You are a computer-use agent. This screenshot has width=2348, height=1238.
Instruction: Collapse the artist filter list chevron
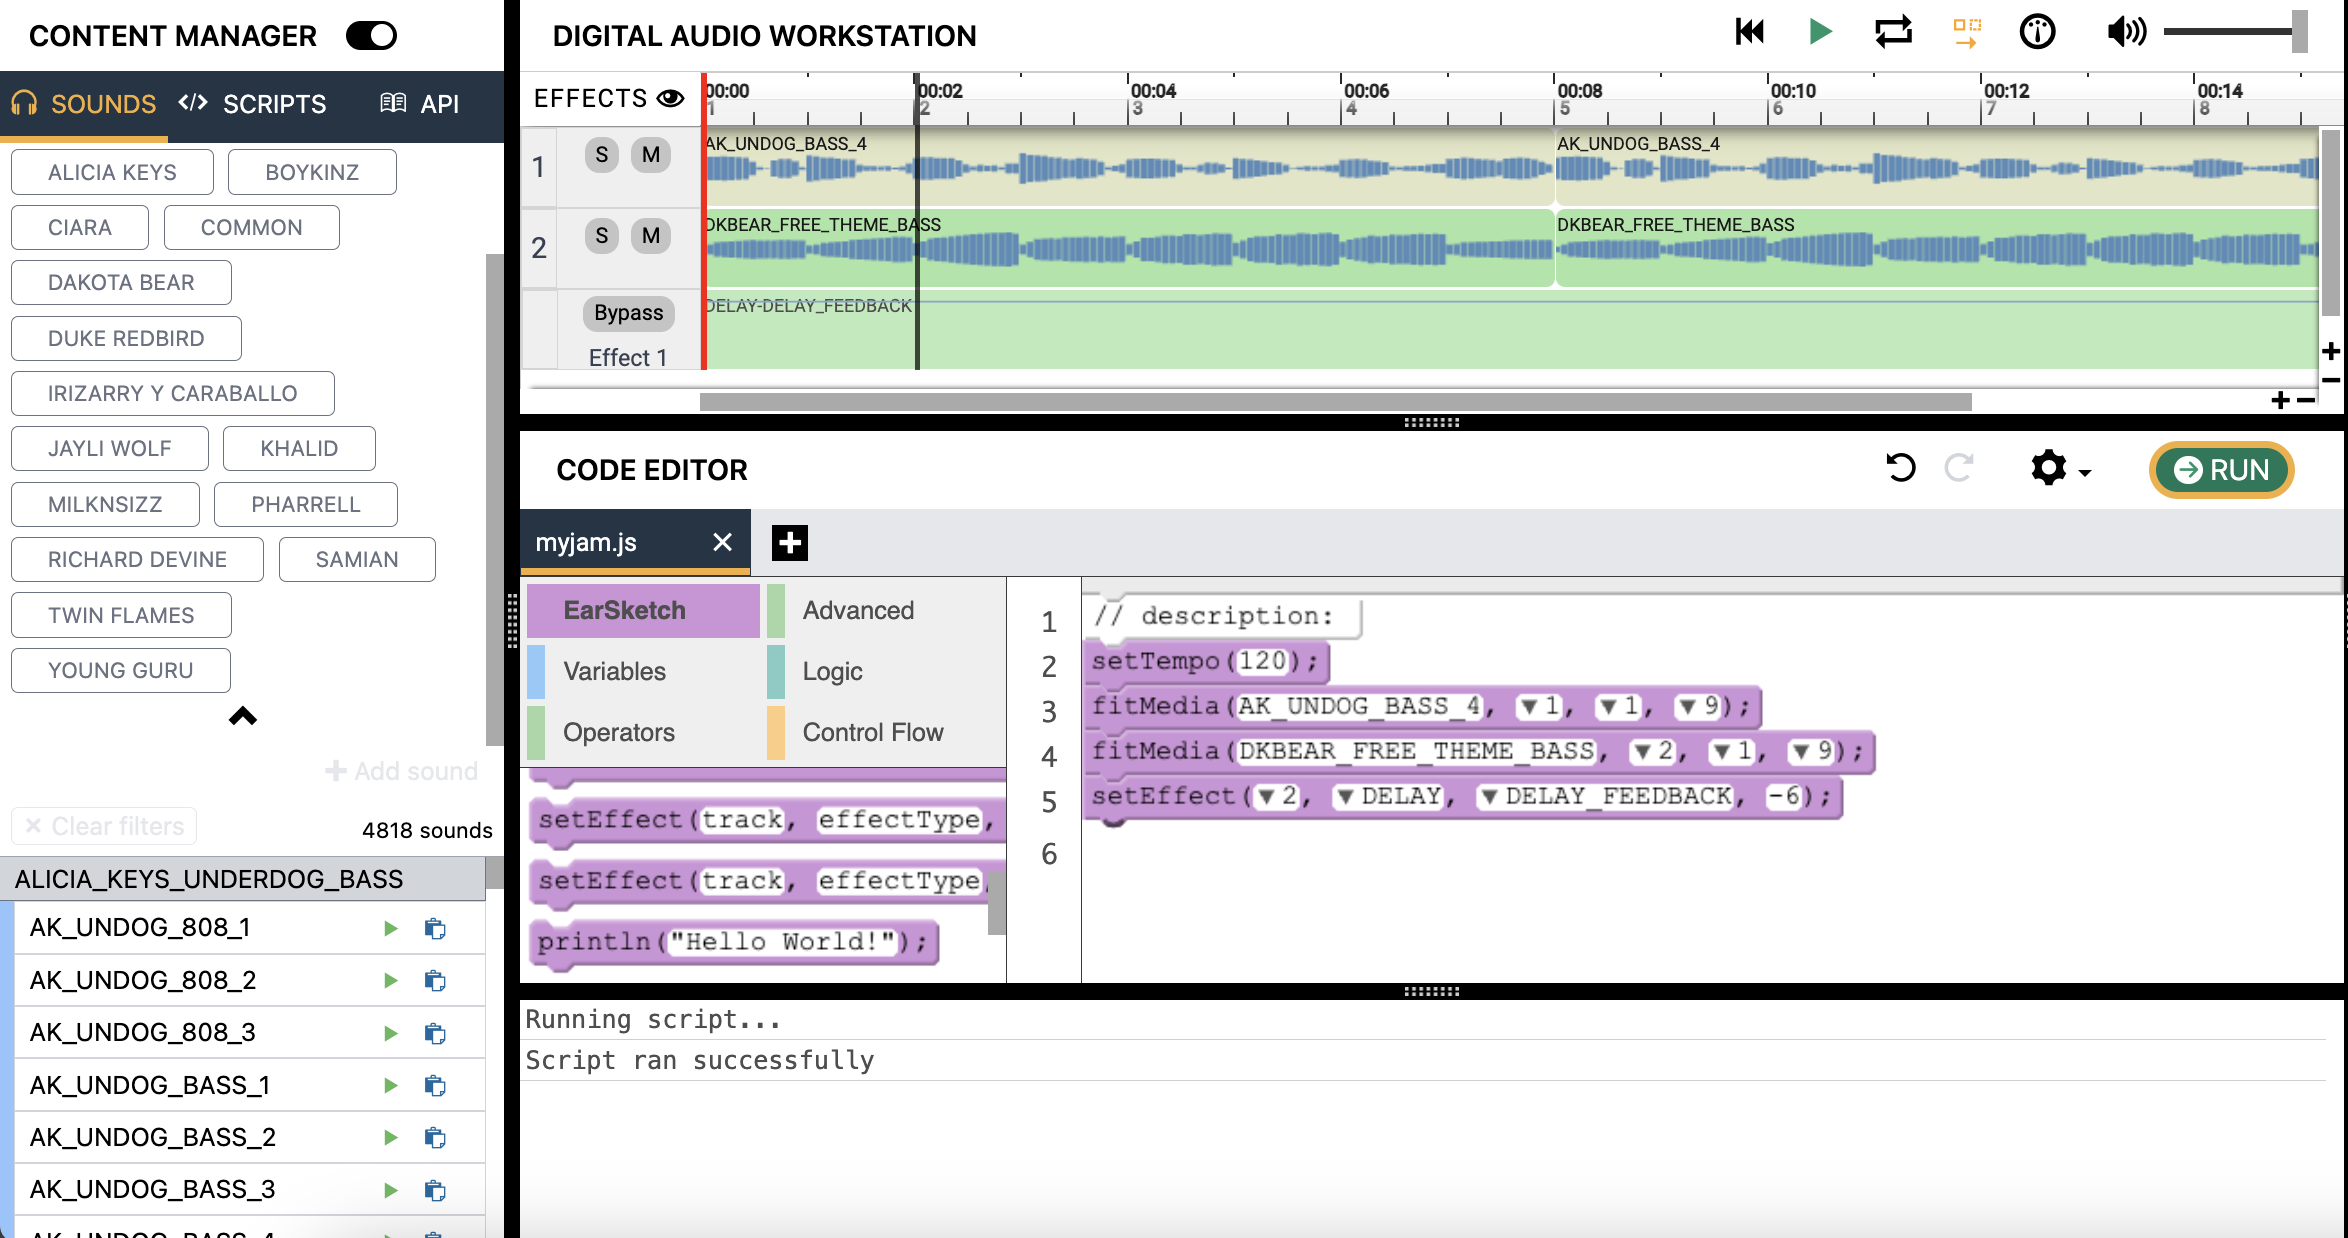coord(242,716)
